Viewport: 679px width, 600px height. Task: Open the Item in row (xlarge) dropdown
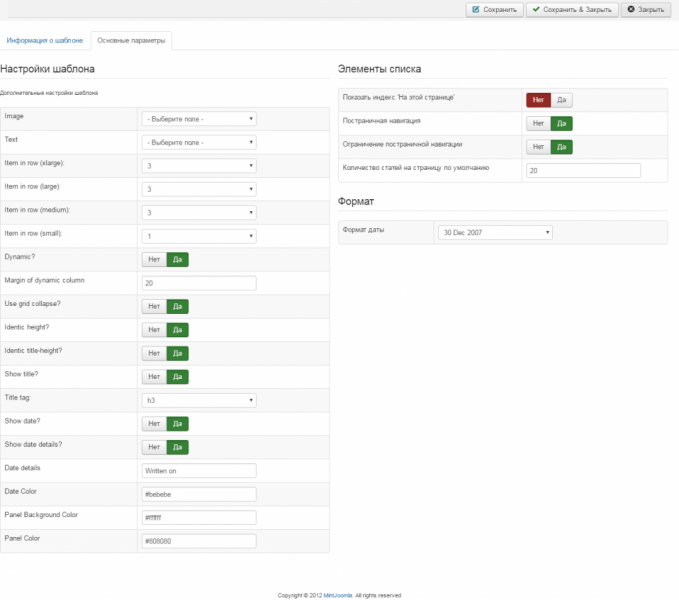(199, 166)
